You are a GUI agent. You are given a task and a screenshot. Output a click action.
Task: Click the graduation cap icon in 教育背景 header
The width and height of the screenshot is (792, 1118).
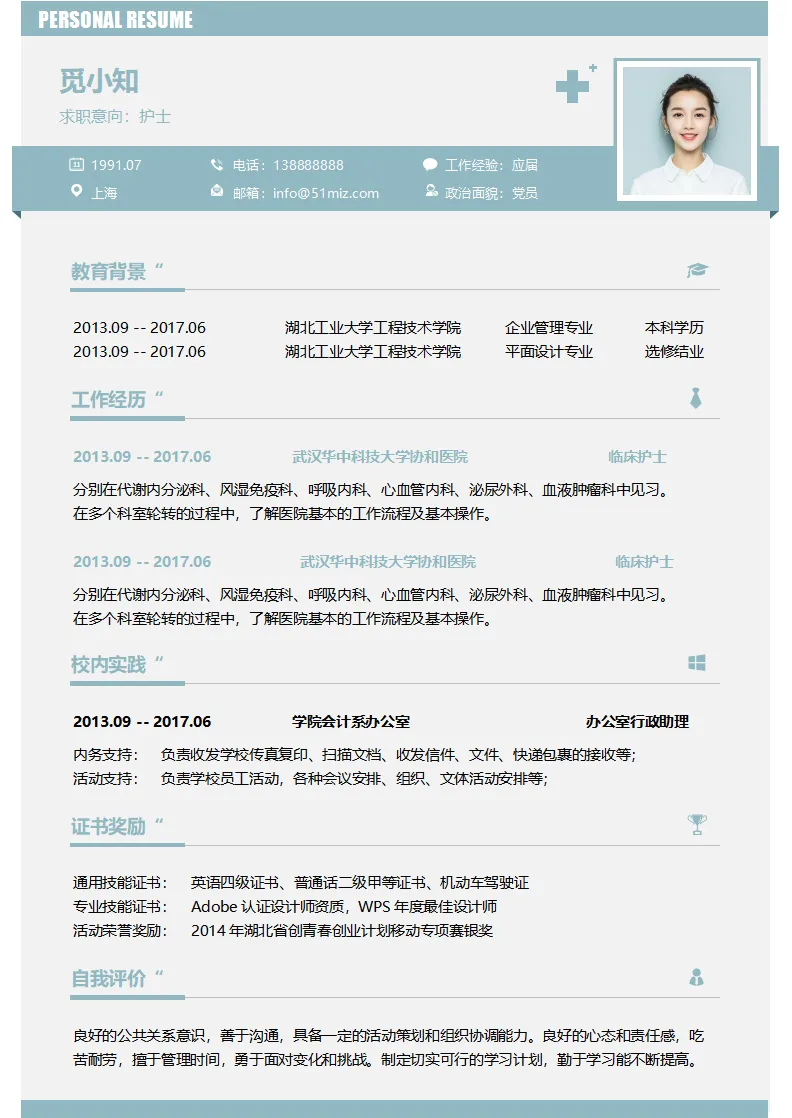point(697,270)
